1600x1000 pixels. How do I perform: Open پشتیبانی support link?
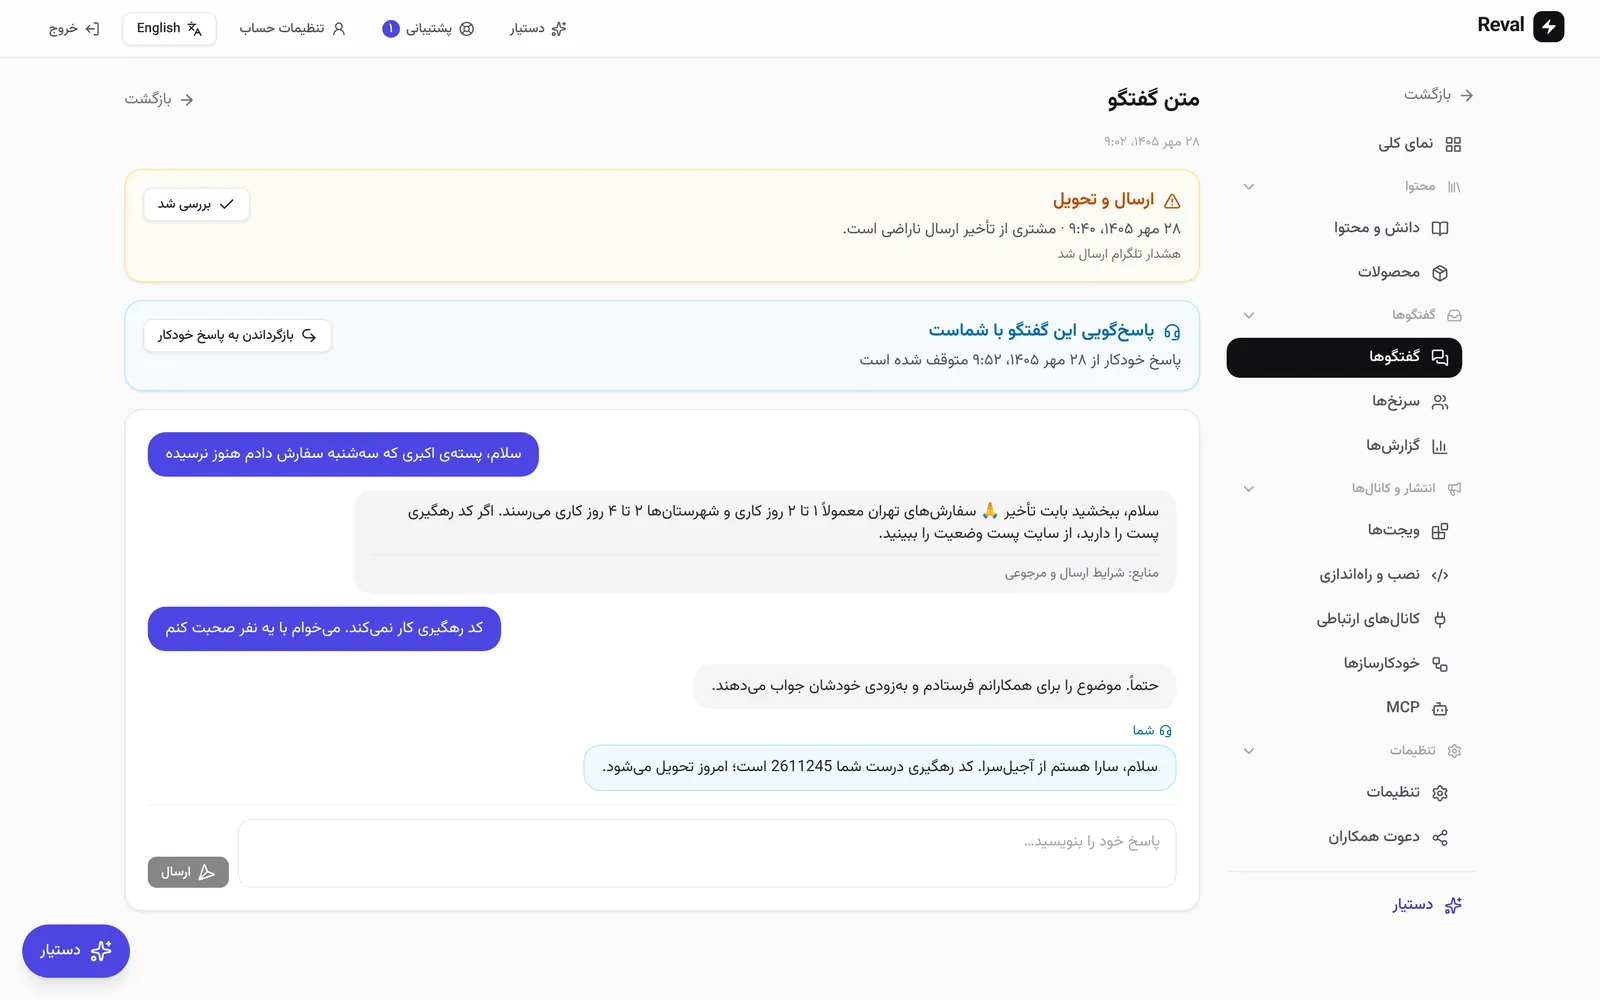click(428, 28)
